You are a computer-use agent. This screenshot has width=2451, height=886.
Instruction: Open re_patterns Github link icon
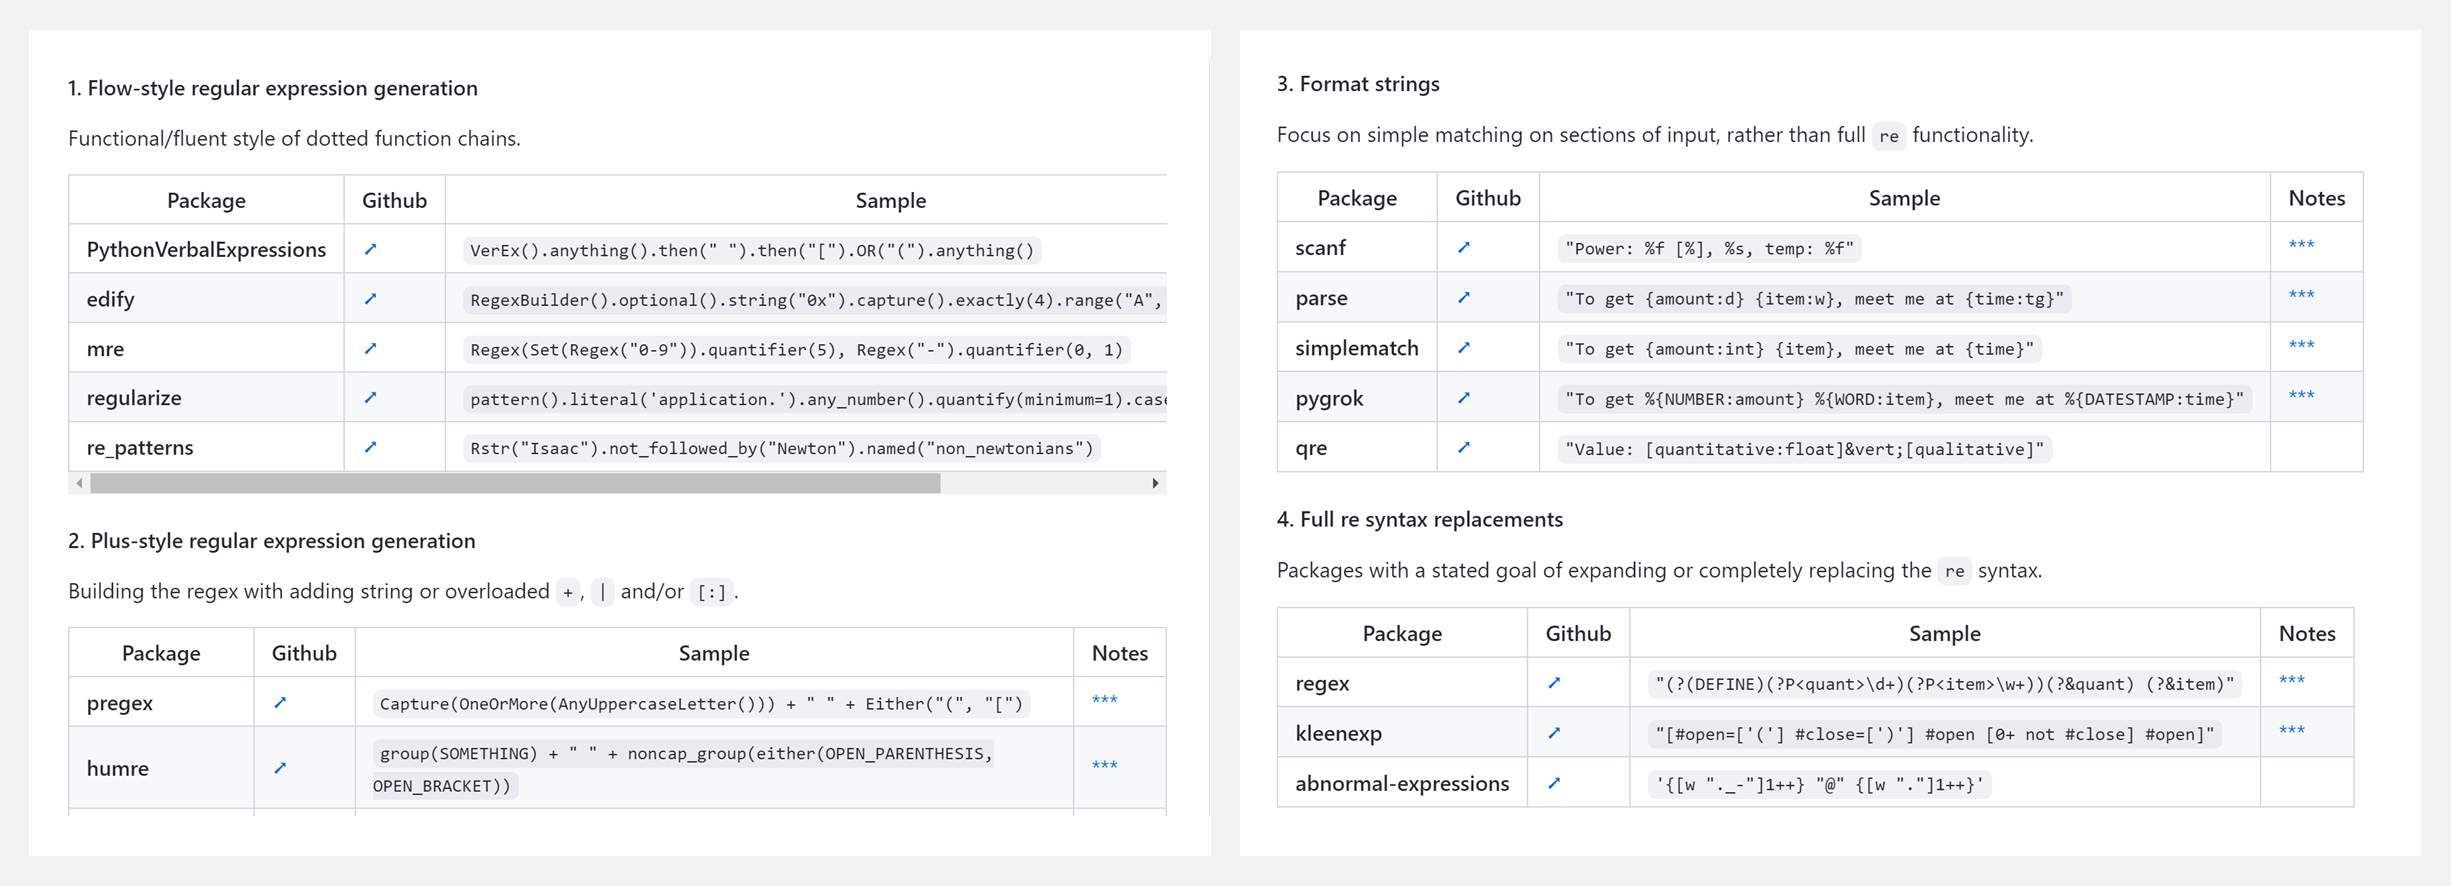[370, 447]
